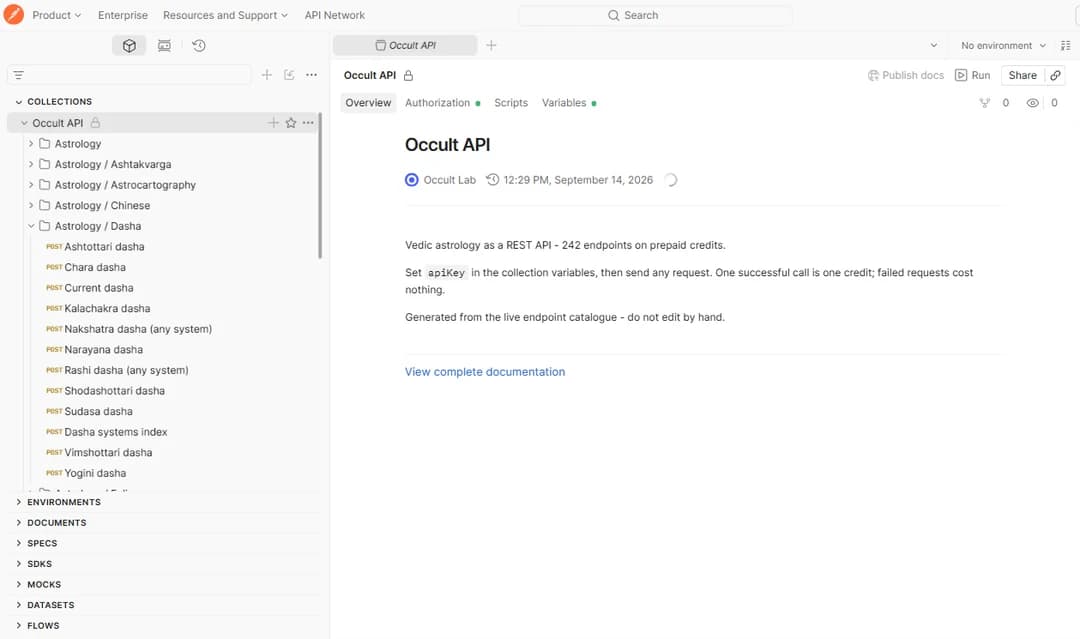Select the Overview tab
Screen dimensions: 1080x639
368,103
